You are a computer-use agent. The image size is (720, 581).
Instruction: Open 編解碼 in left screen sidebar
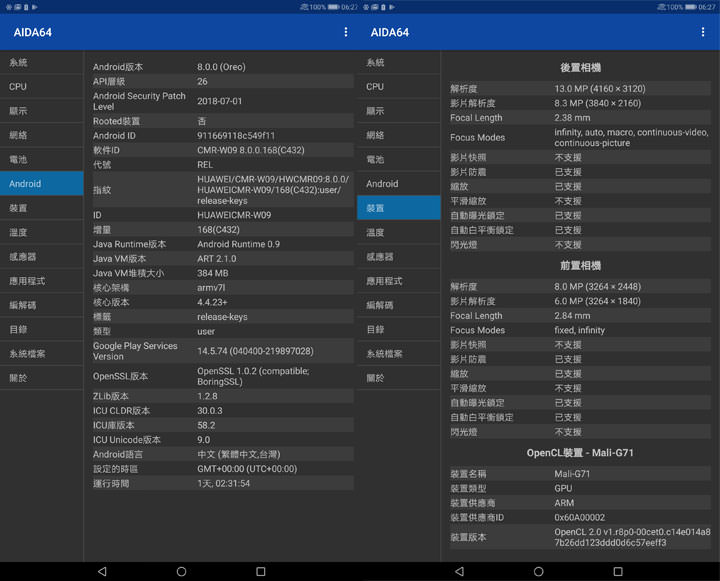pos(42,305)
